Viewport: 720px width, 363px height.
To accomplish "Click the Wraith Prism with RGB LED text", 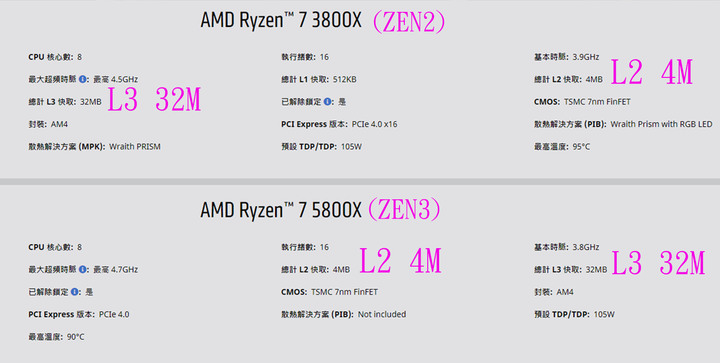I will pos(661,124).
